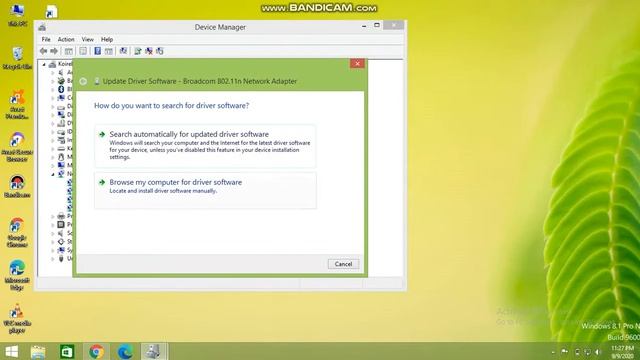Click the Forward arrow in Device Manager toolbar
This screenshot has width=640, height=360.
point(54,51)
